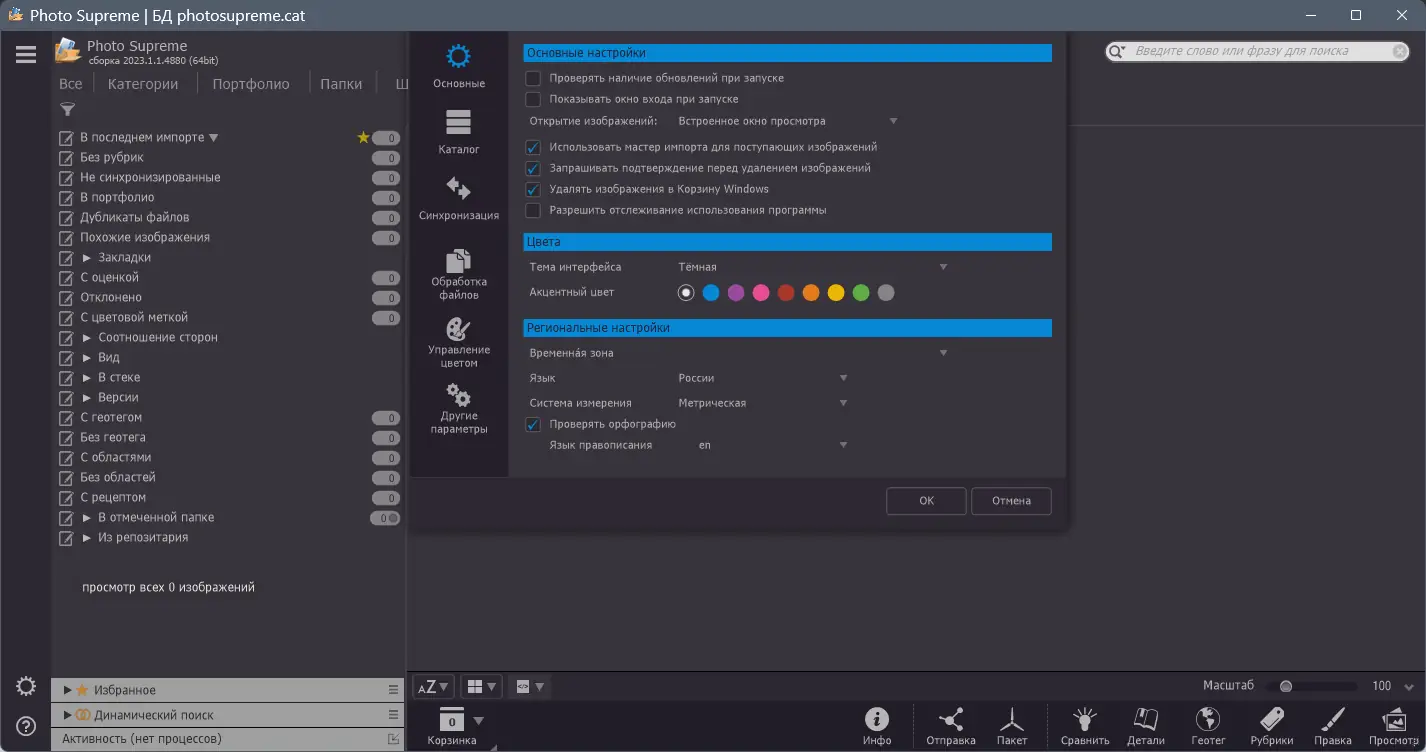The height and width of the screenshot is (752, 1426).
Task: Open help with the question mark icon
Action: pos(26,726)
